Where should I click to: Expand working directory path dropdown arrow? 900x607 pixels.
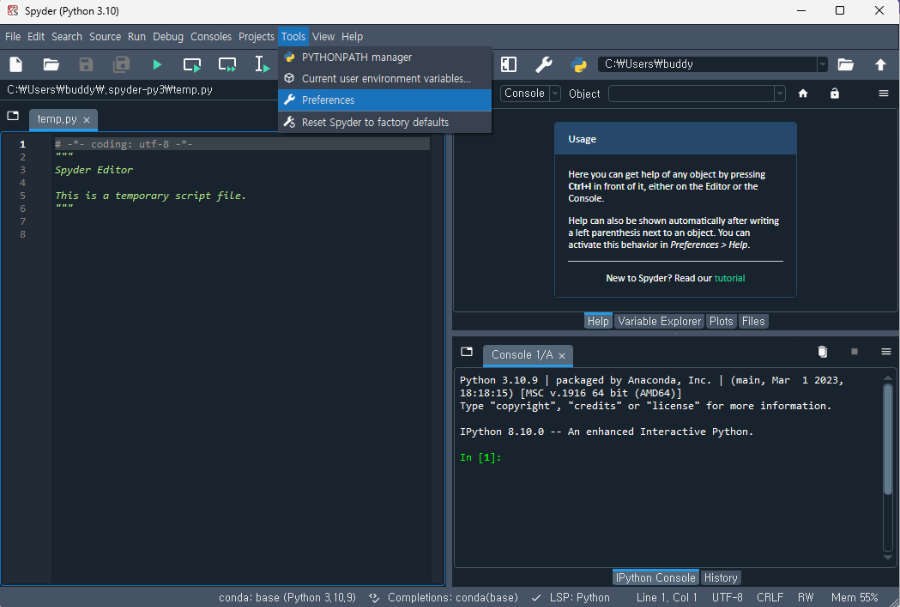coord(823,64)
